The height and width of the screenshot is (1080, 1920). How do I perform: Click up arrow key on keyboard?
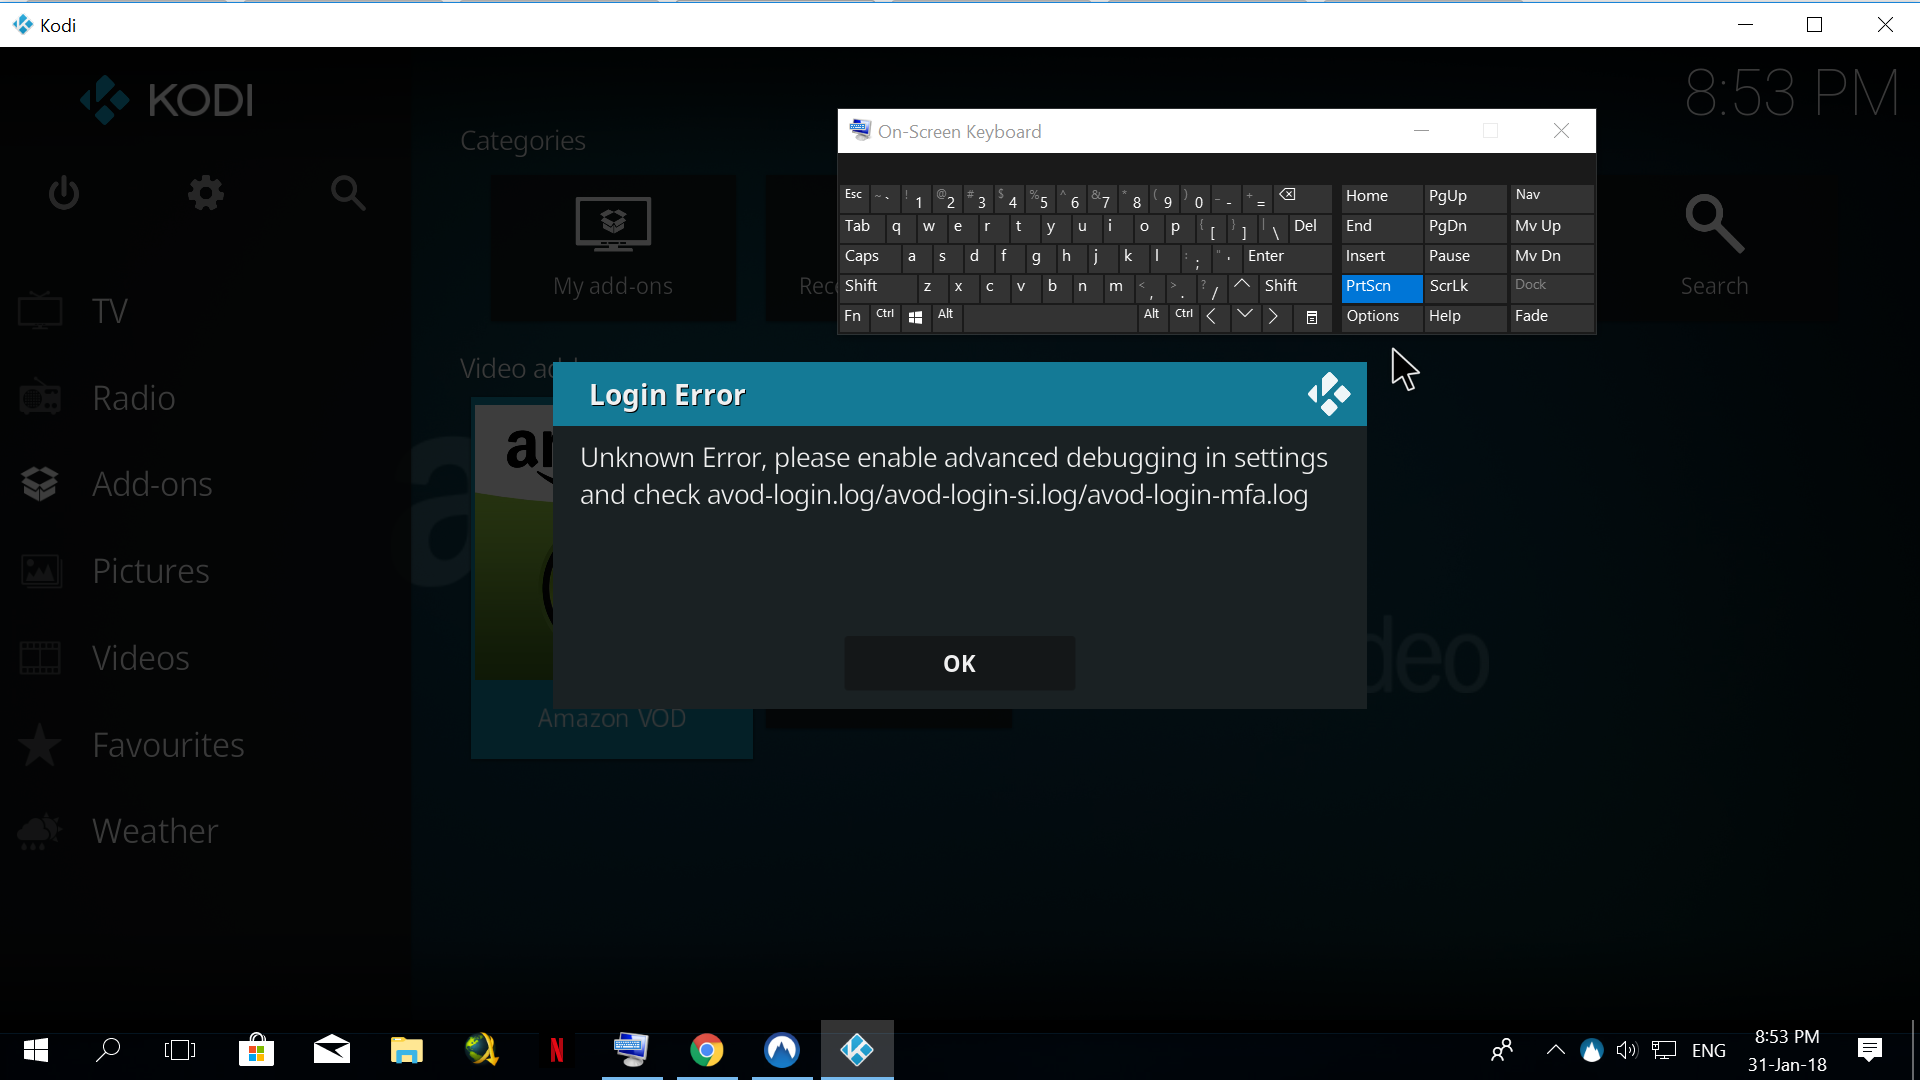coord(1242,287)
